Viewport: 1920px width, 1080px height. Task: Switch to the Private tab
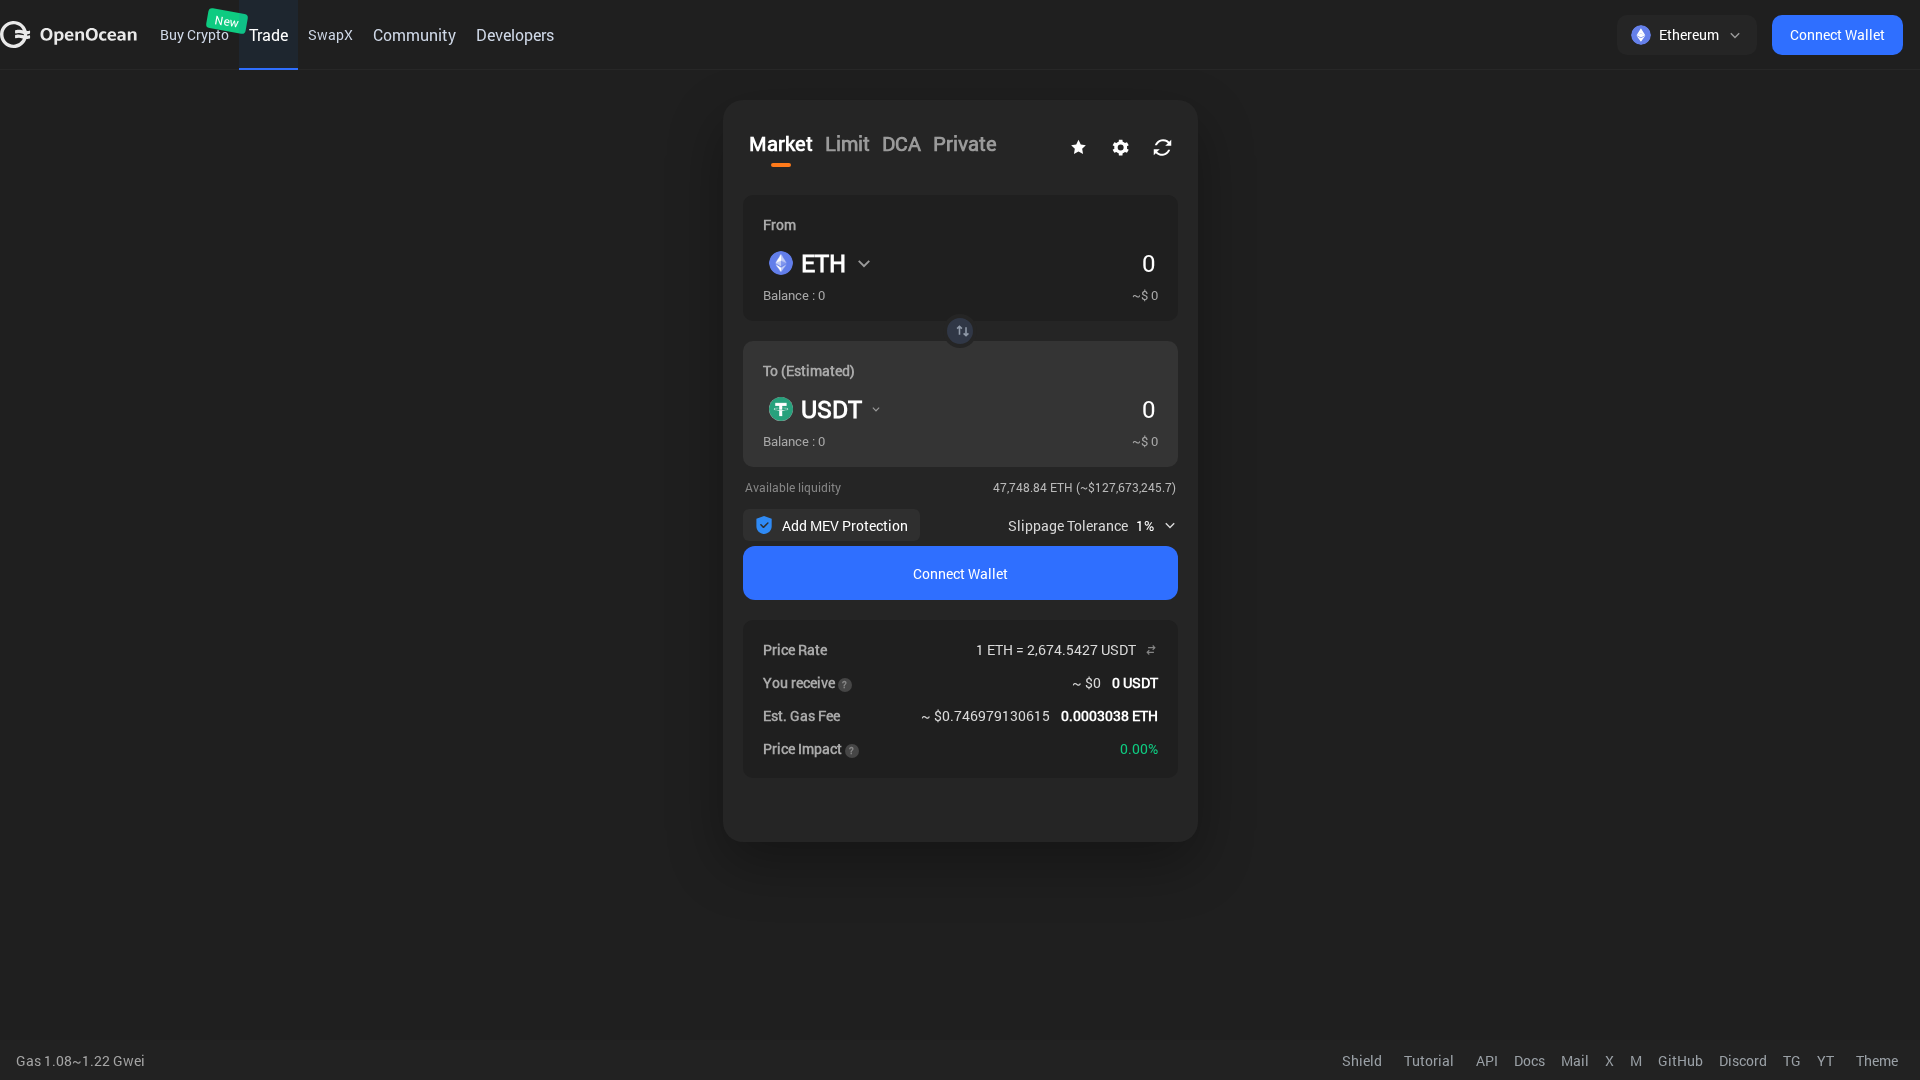pyautogui.click(x=964, y=144)
